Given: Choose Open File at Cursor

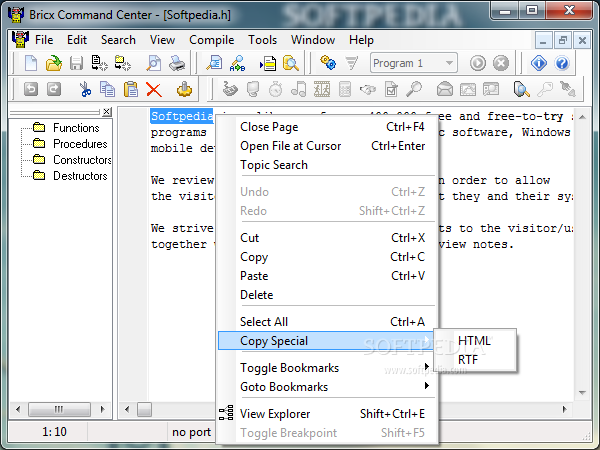Looking at the screenshot, I should [328, 146].
